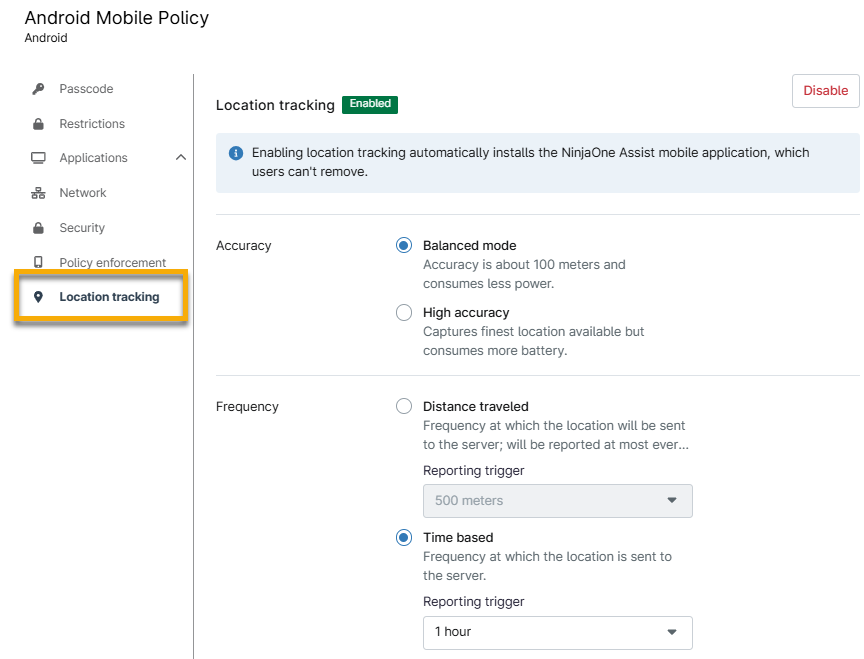Open the 500 meters reporting trigger dropdown

557,501
